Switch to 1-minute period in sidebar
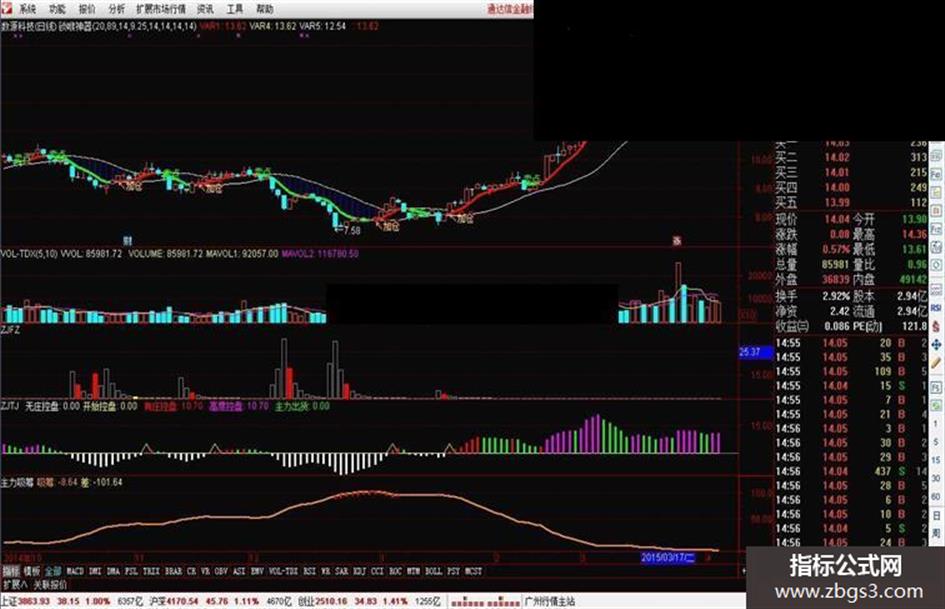 [937, 424]
